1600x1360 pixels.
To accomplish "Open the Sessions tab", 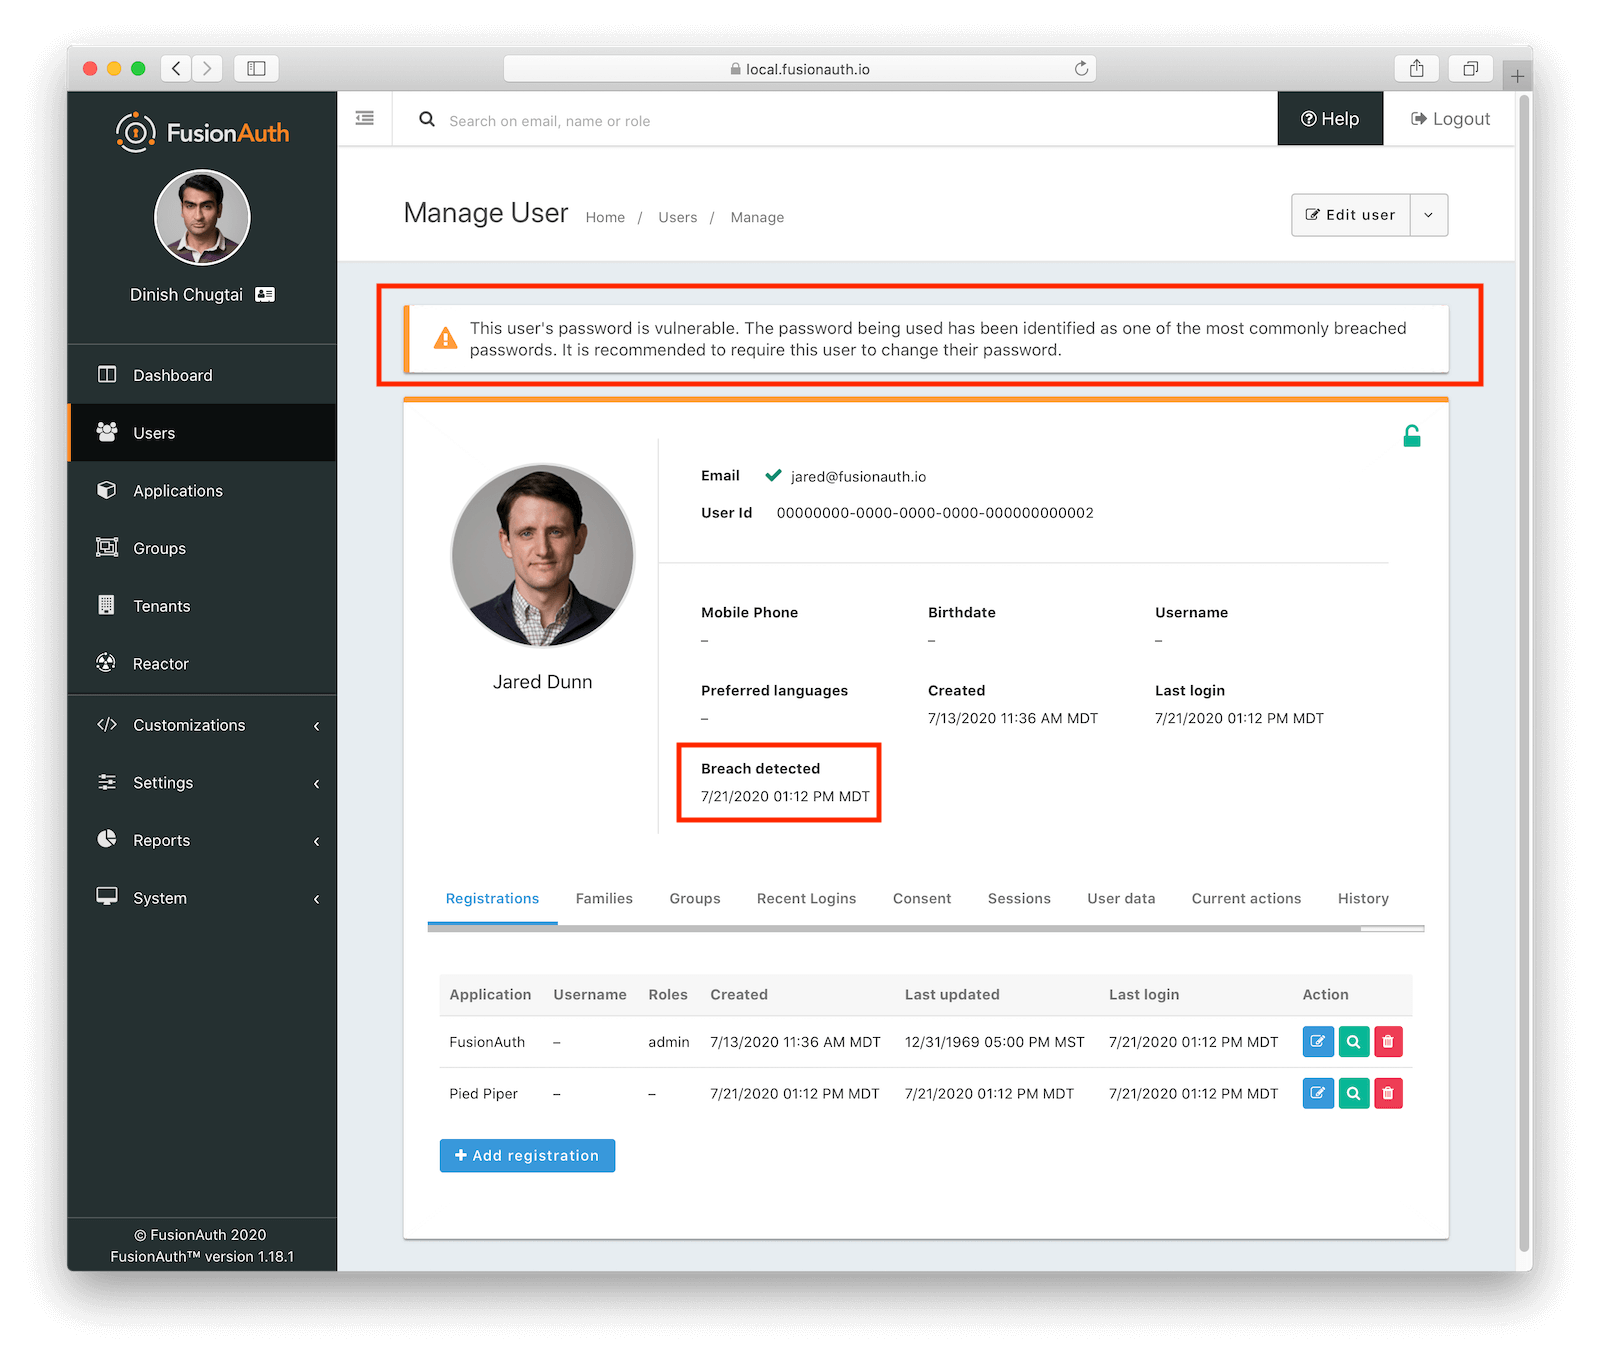I will pos(1019,898).
